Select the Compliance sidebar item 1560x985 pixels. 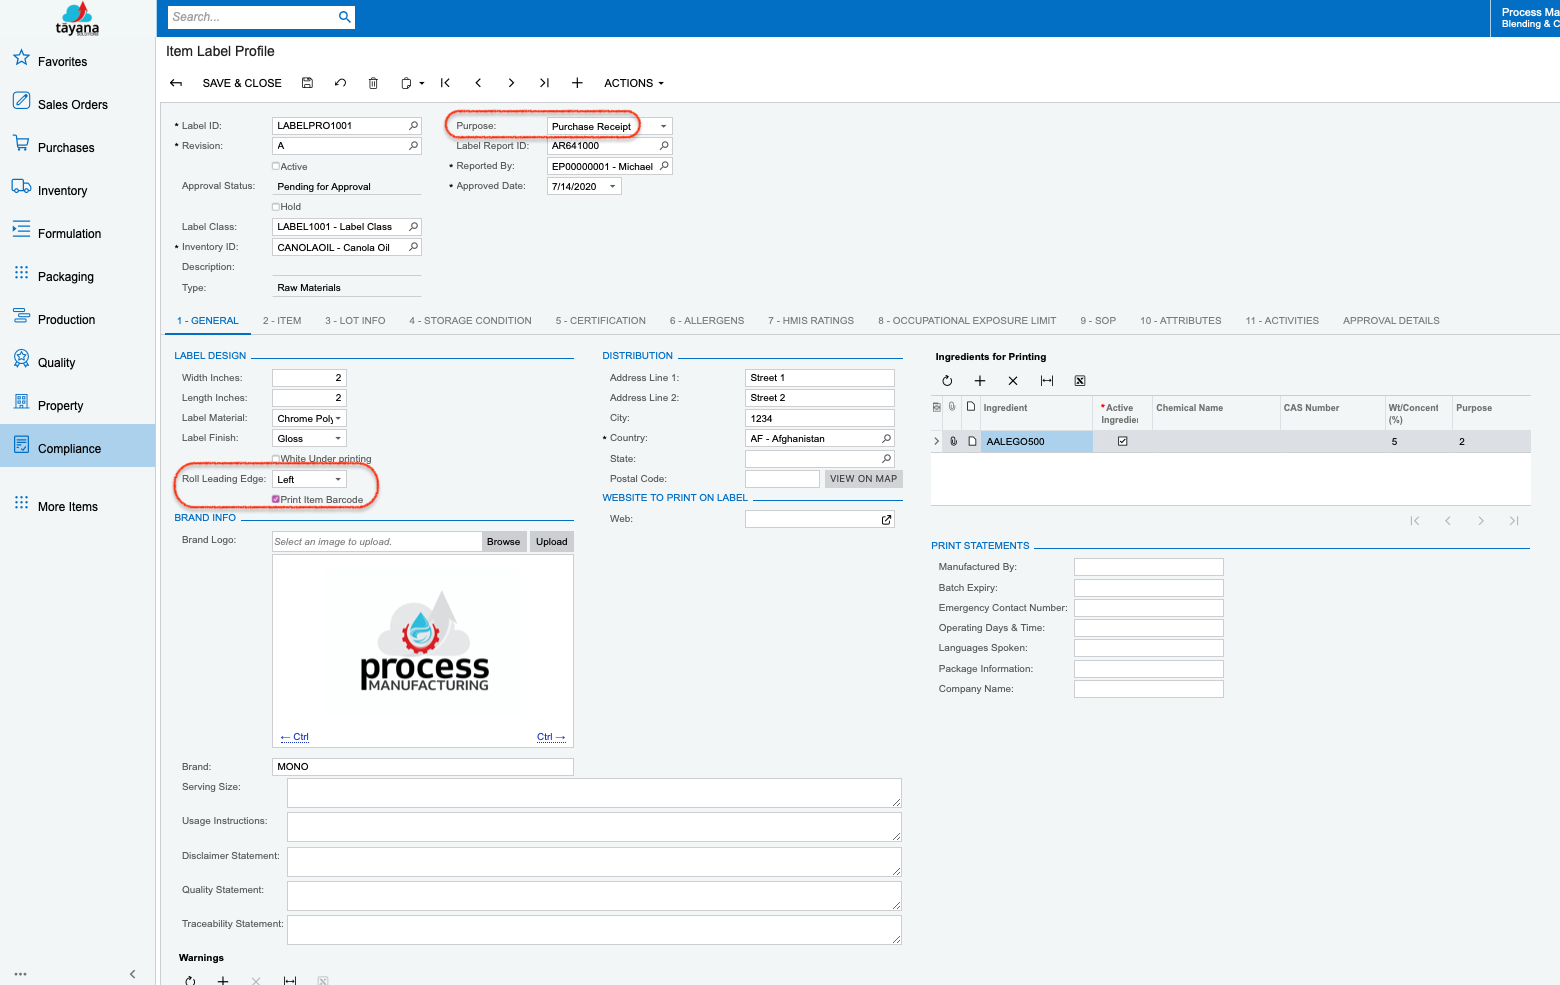[x=78, y=446]
